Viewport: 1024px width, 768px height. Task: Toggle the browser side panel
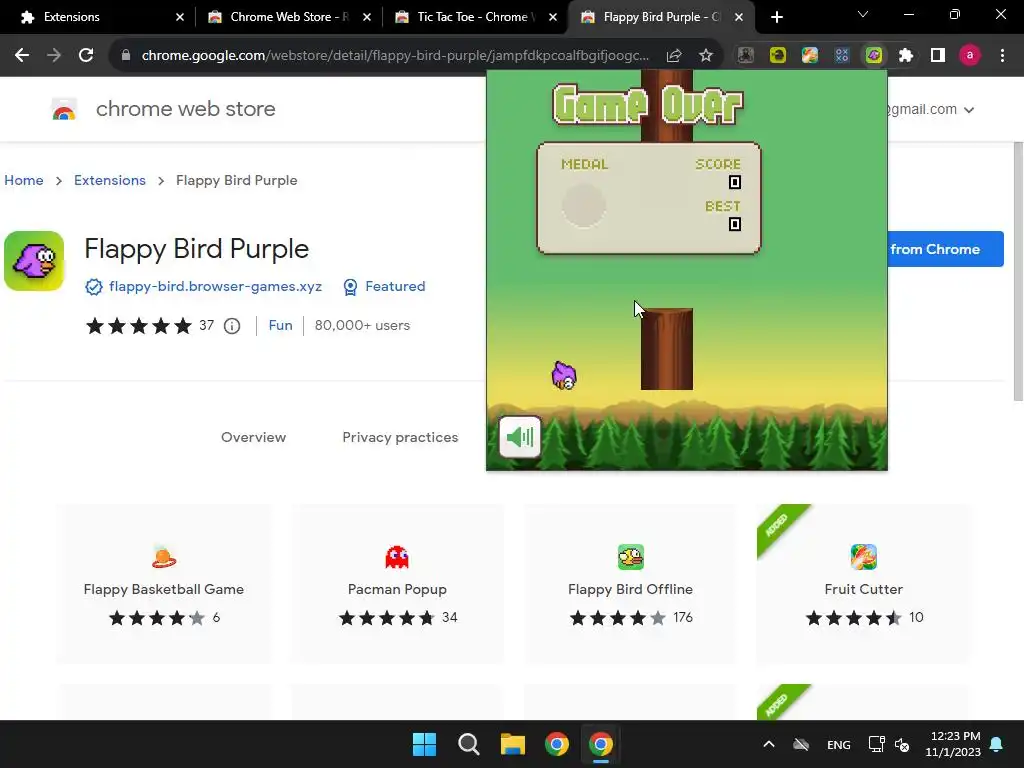[x=938, y=56]
